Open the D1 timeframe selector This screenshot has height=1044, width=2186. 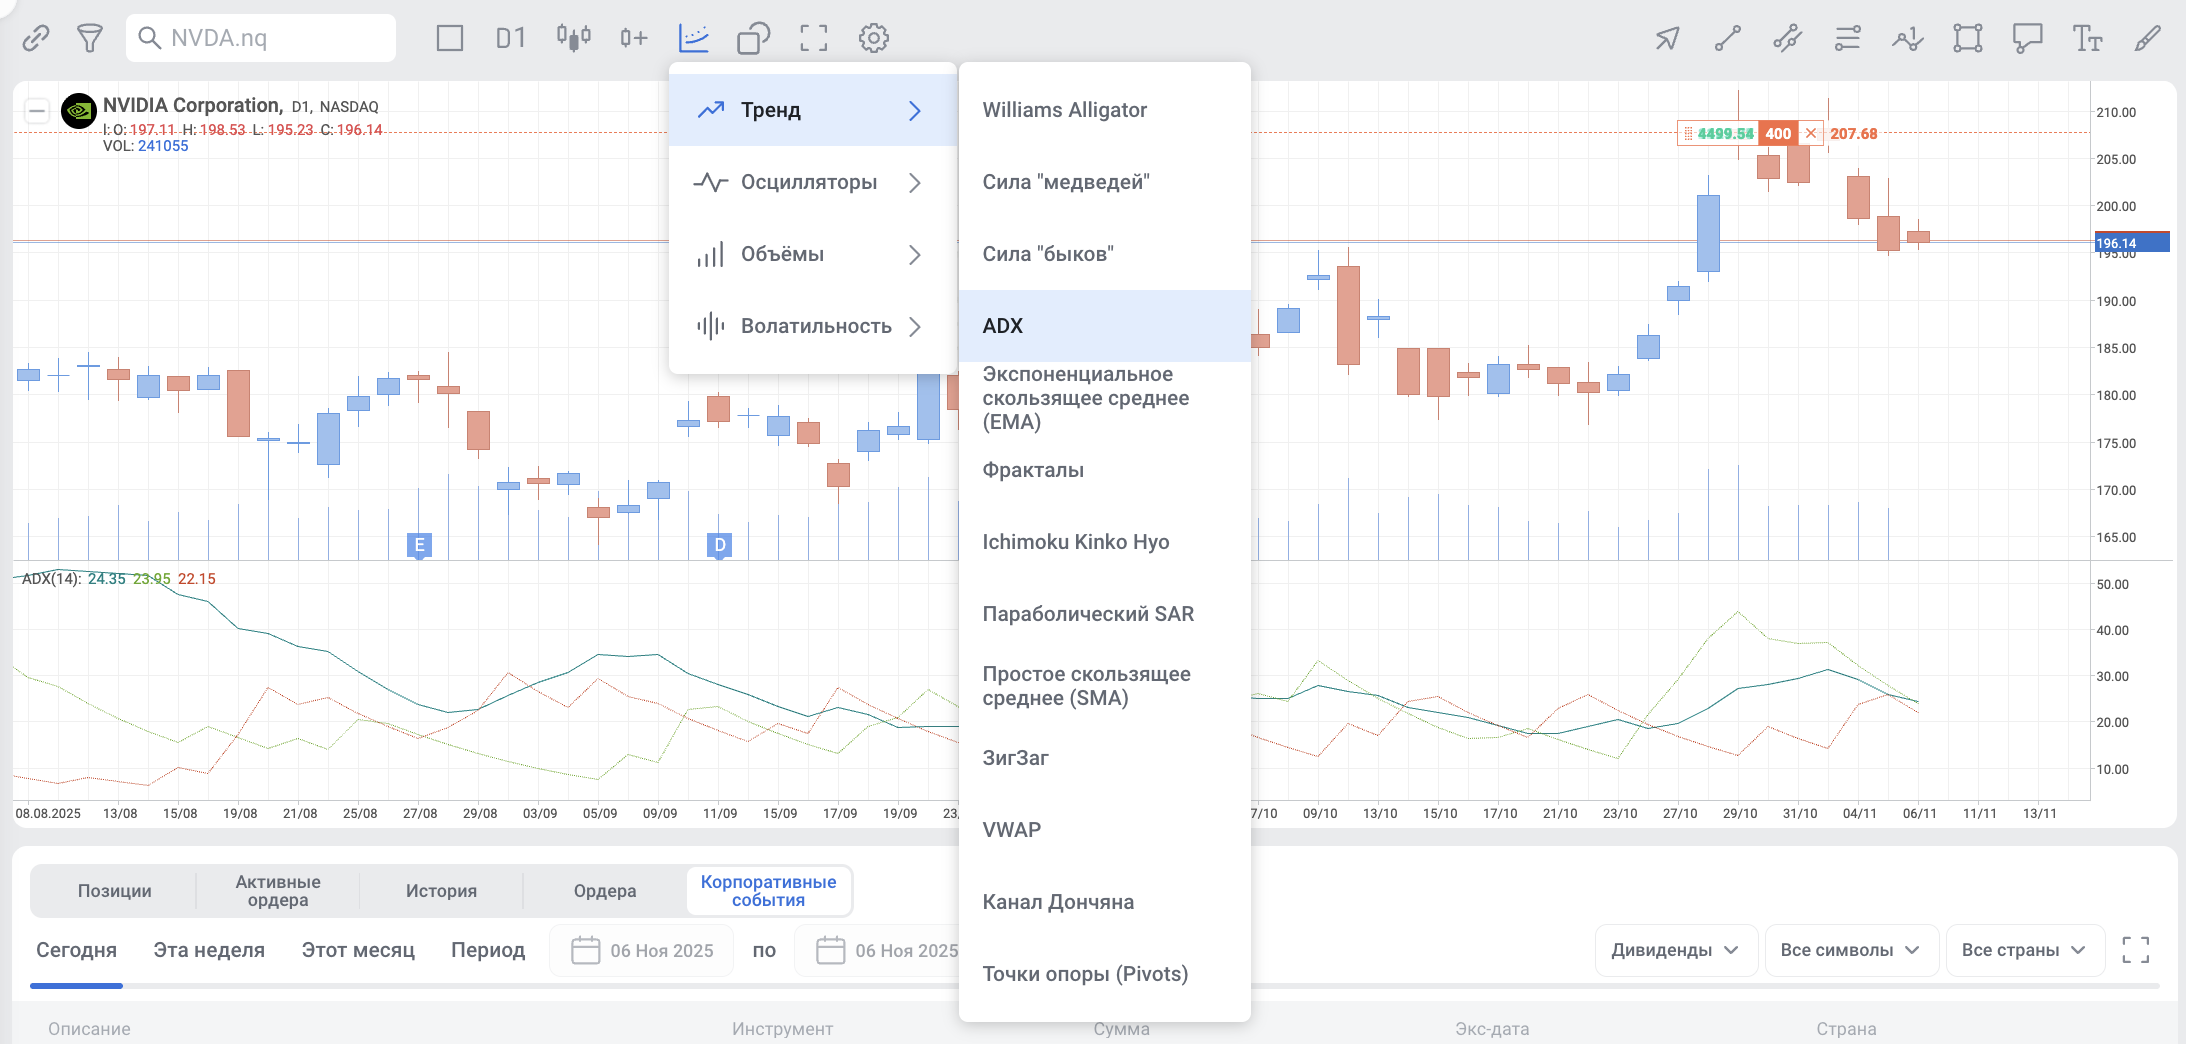tap(510, 38)
